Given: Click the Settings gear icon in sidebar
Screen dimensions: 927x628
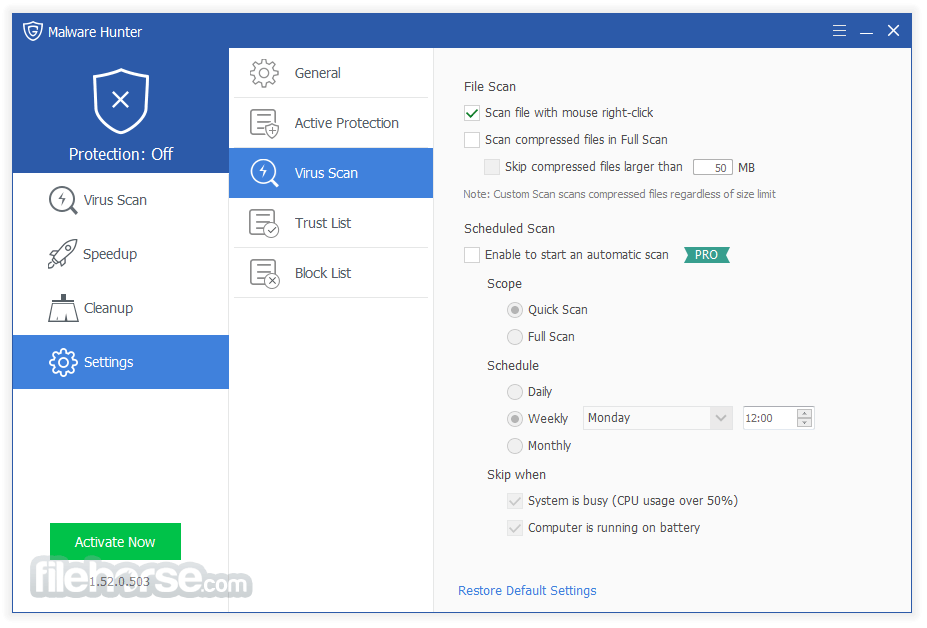Looking at the screenshot, I should pyautogui.click(x=63, y=362).
